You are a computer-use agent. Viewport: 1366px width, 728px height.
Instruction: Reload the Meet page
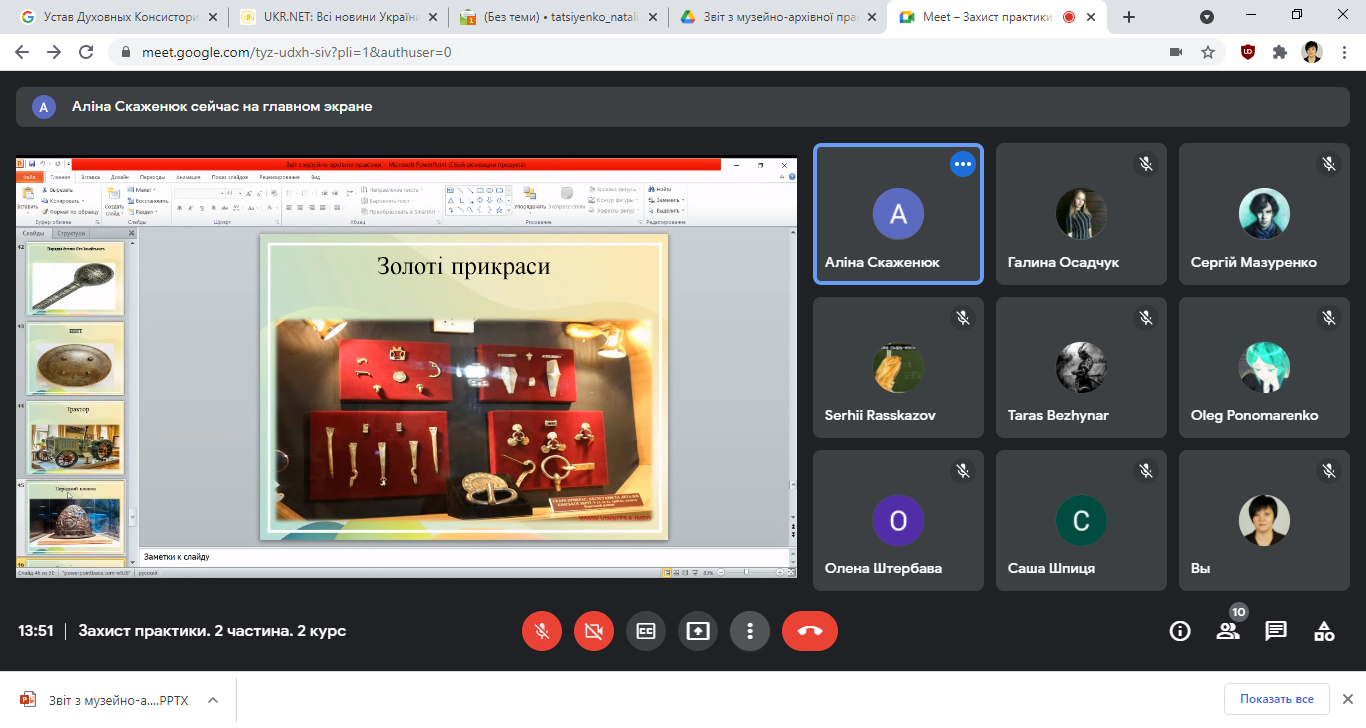(x=86, y=52)
